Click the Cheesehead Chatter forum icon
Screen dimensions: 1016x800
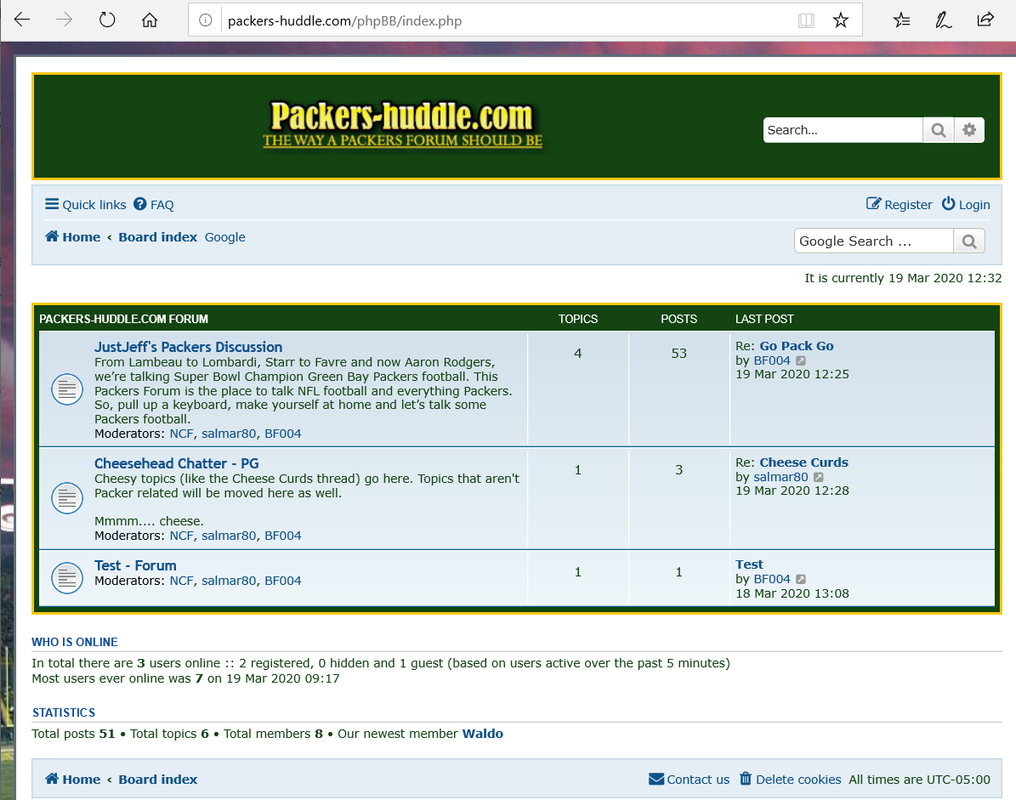[67, 498]
